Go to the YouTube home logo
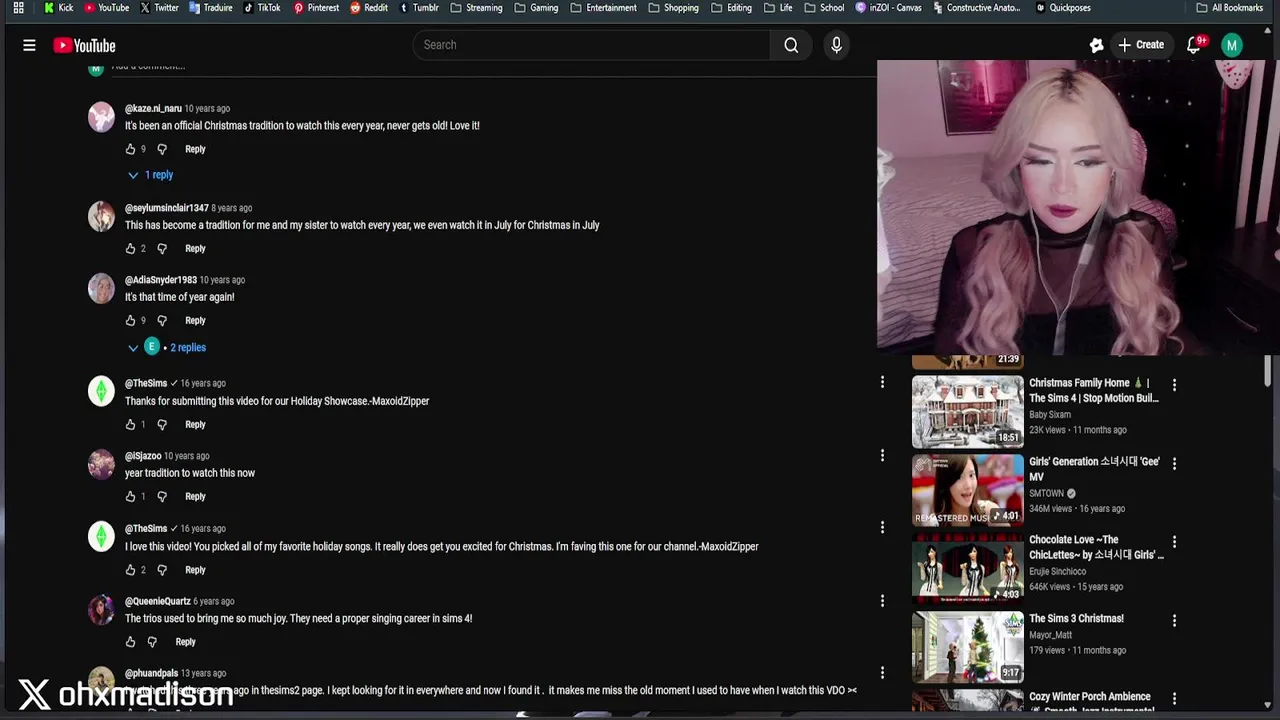The width and height of the screenshot is (1280, 720). [85, 45]
